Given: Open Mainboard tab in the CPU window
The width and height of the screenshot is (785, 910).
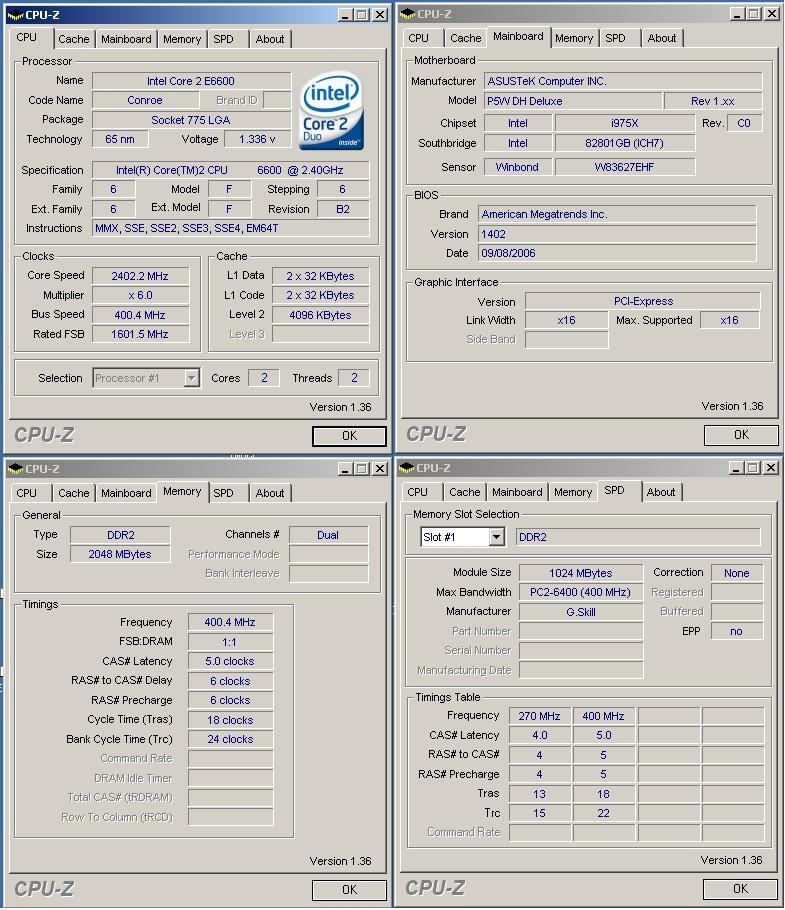Looking at the screenshot, I should (x=126, y=39).
